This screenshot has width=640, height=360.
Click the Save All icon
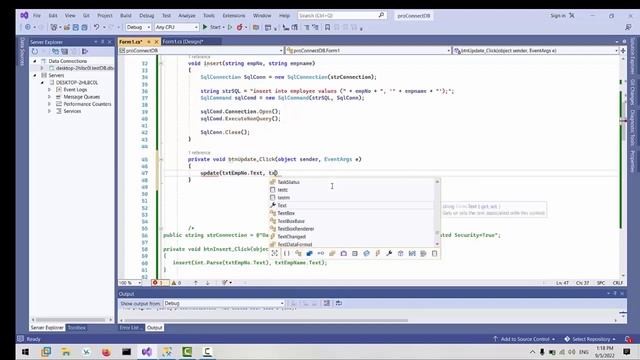tap(84, 27)
